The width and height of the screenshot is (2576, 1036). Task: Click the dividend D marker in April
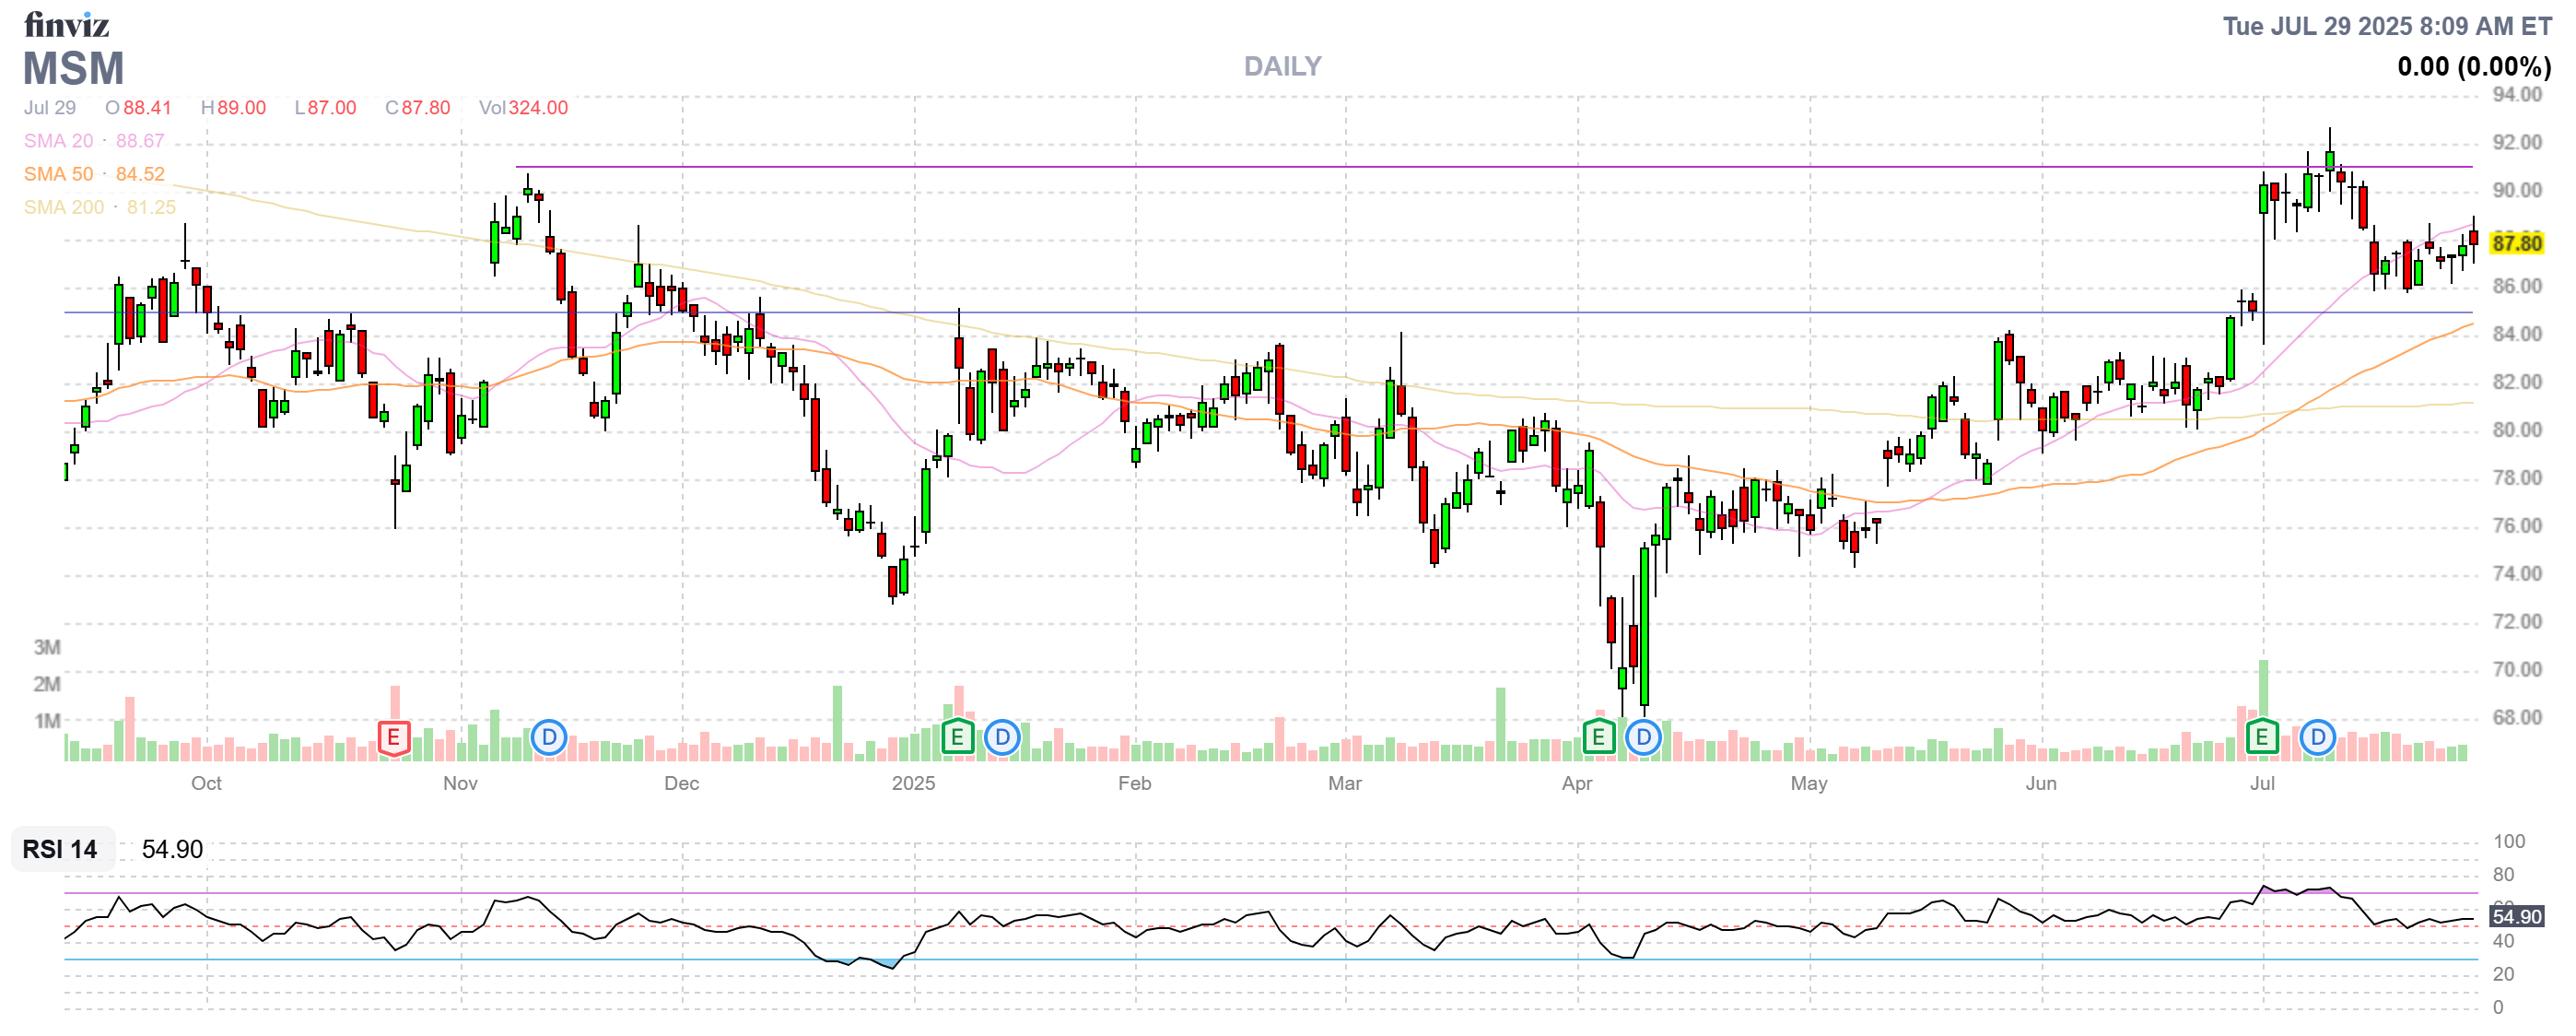[1643, 738]
